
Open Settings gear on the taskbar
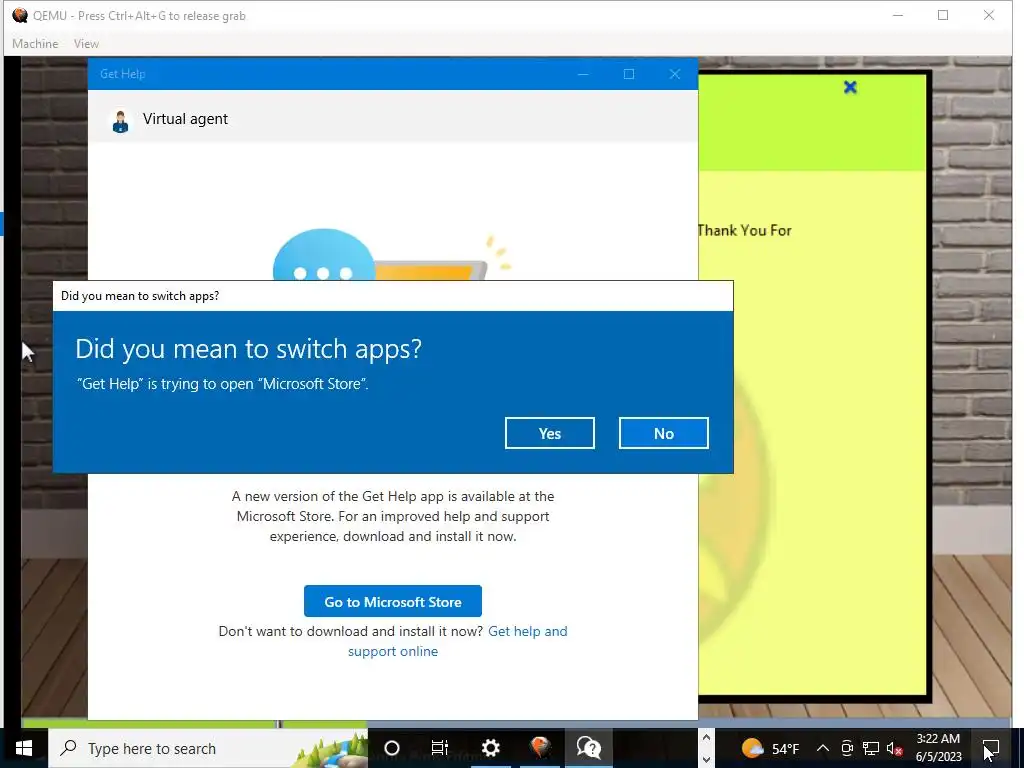pos(490,748)
